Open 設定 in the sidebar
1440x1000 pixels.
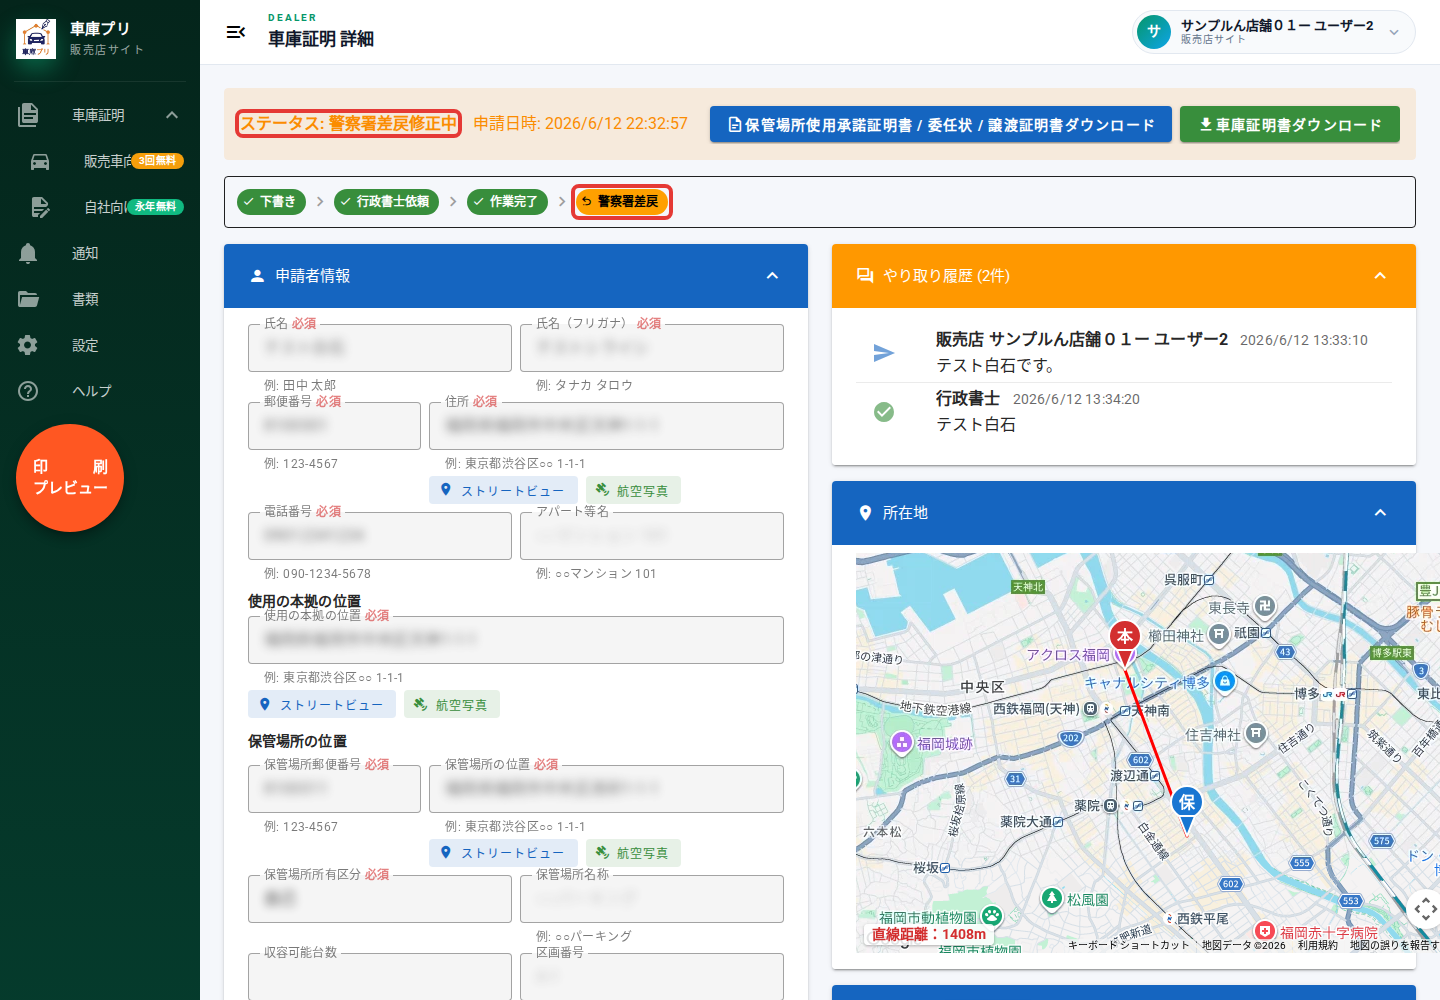(x=100, y=345)
